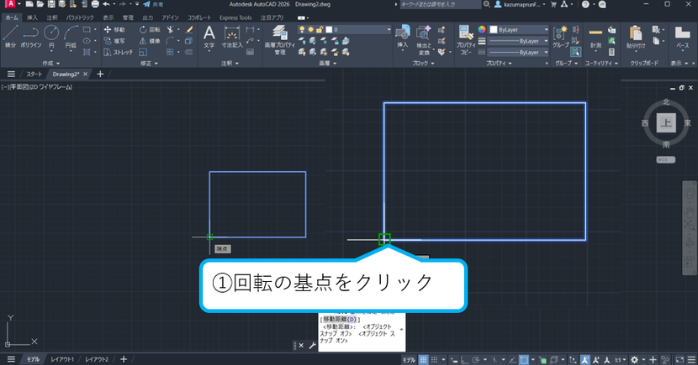698x365 pixels.
Task: Click the object color wheel swatch
Action: [482, 29]
